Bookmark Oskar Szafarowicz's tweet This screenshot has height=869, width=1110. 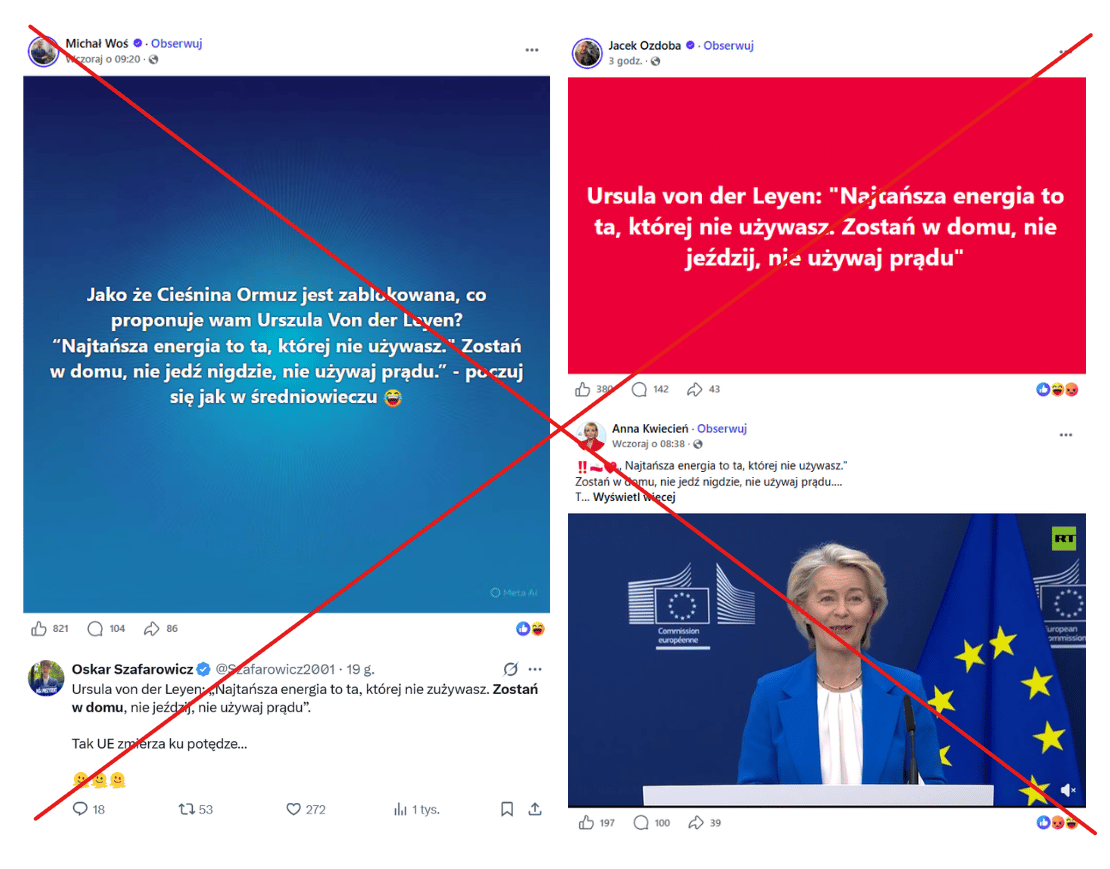coord(507,809)
